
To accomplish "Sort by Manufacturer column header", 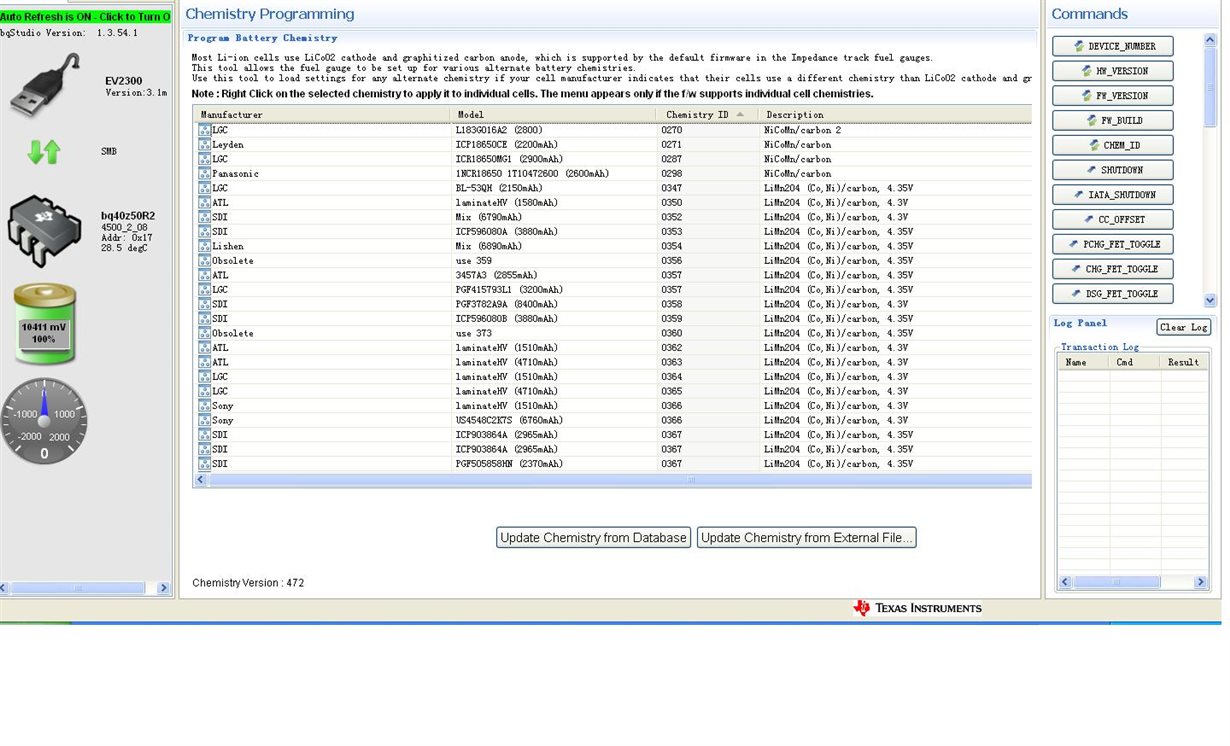I will pyautogui.click(x=321, y=114).
